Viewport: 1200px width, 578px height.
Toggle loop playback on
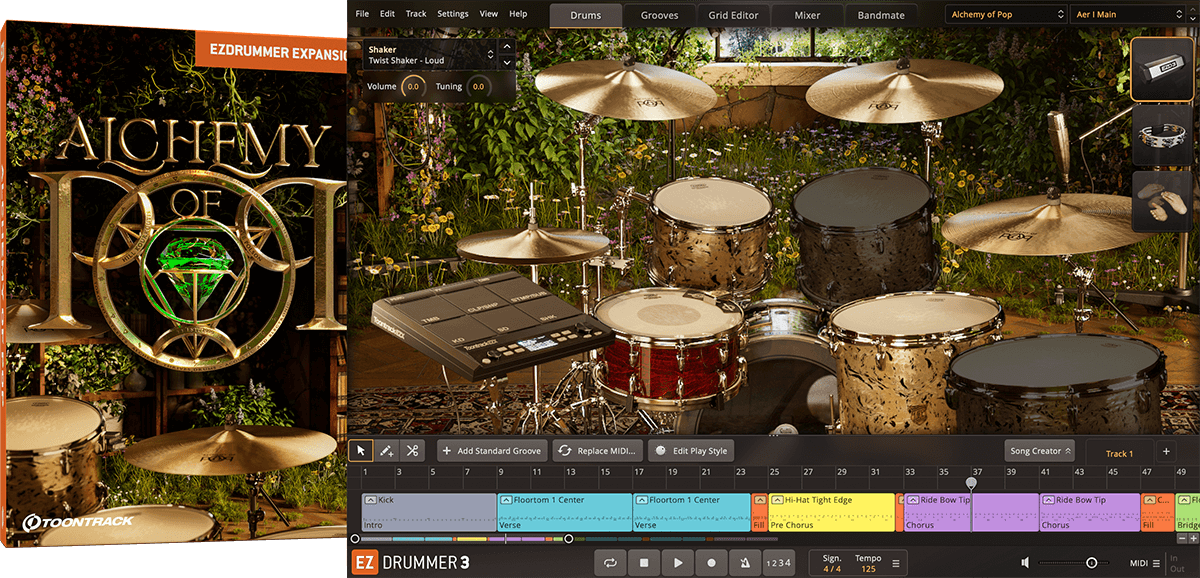[x=610, y=563]
